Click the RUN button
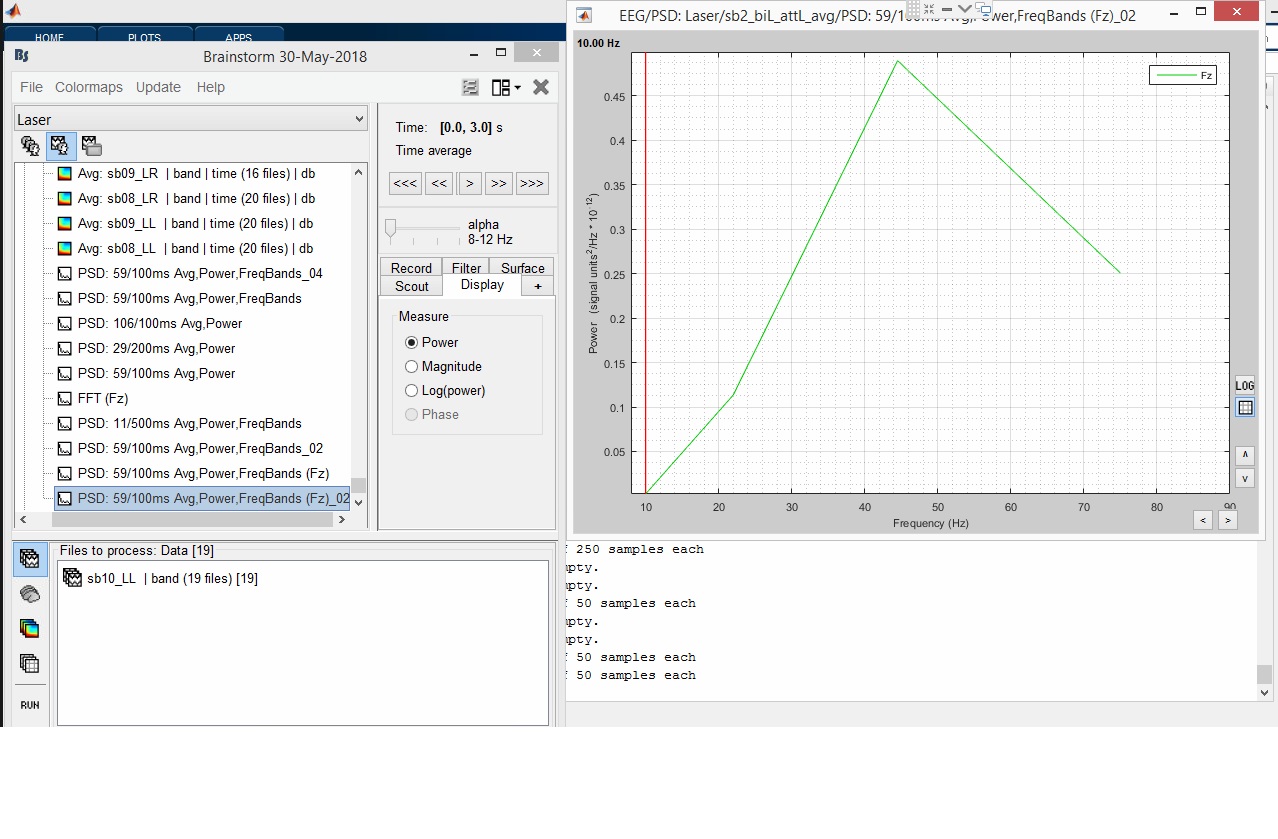 coord(30,705)
